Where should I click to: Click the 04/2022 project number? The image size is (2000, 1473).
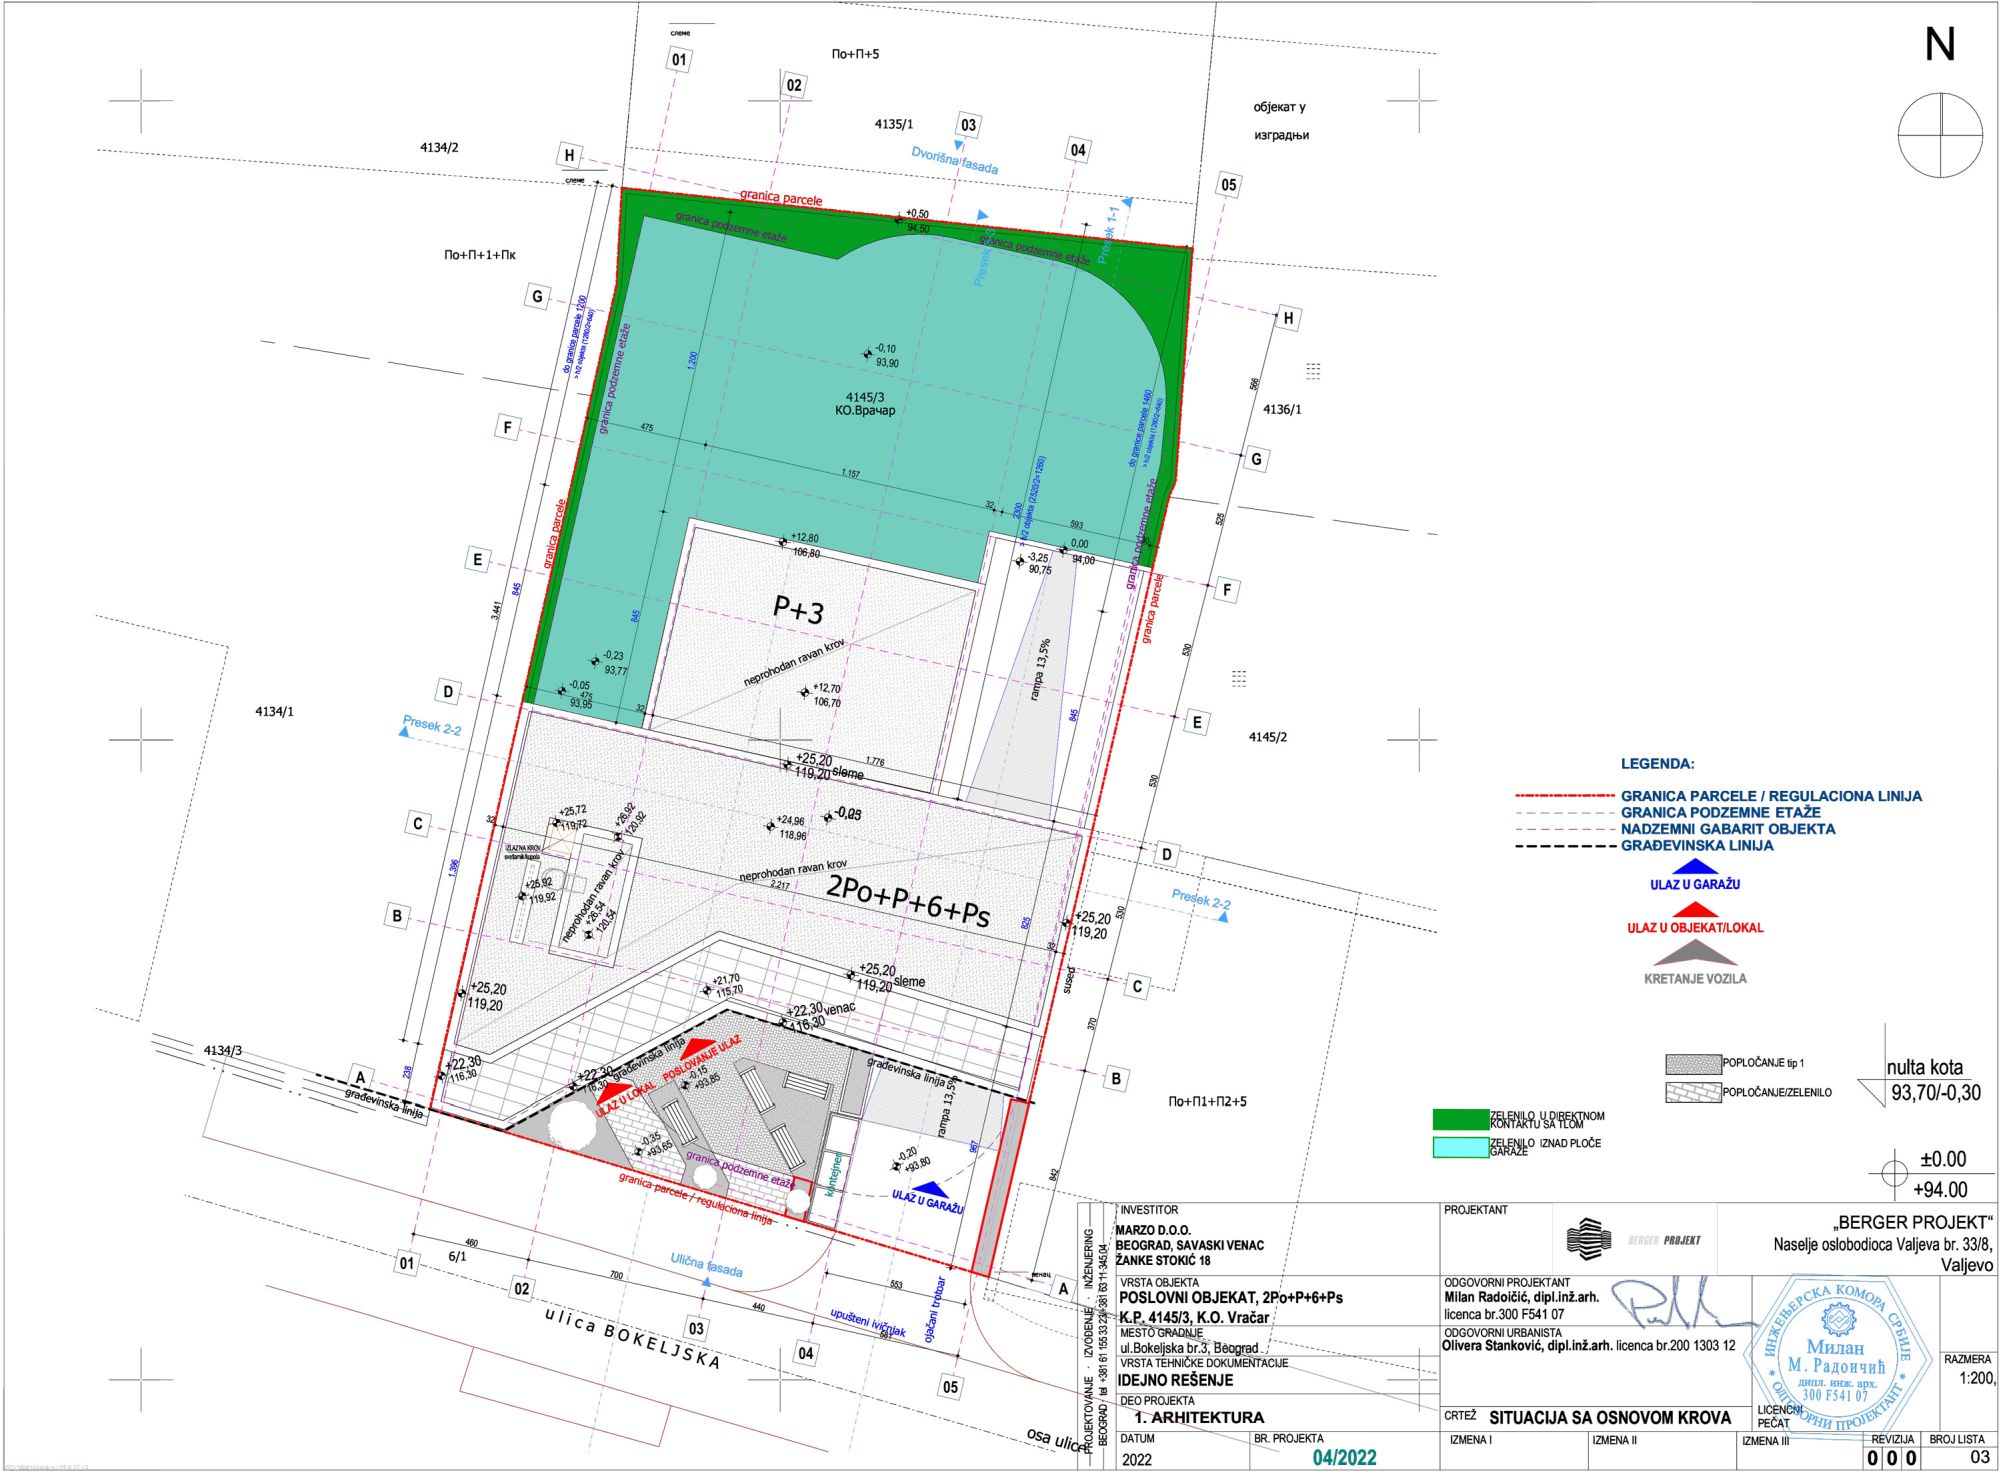pos(1343,1458)
